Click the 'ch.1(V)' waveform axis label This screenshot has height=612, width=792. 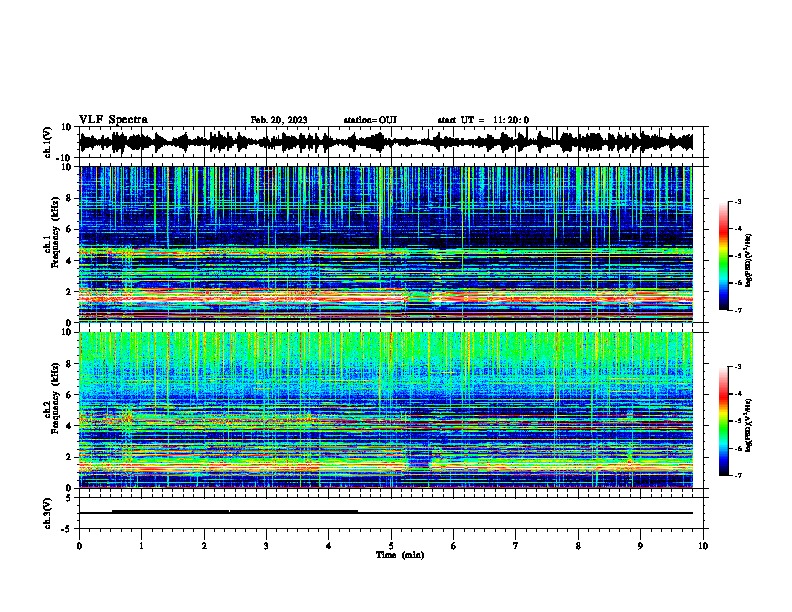pyautogui.click(x=48, y=142)
